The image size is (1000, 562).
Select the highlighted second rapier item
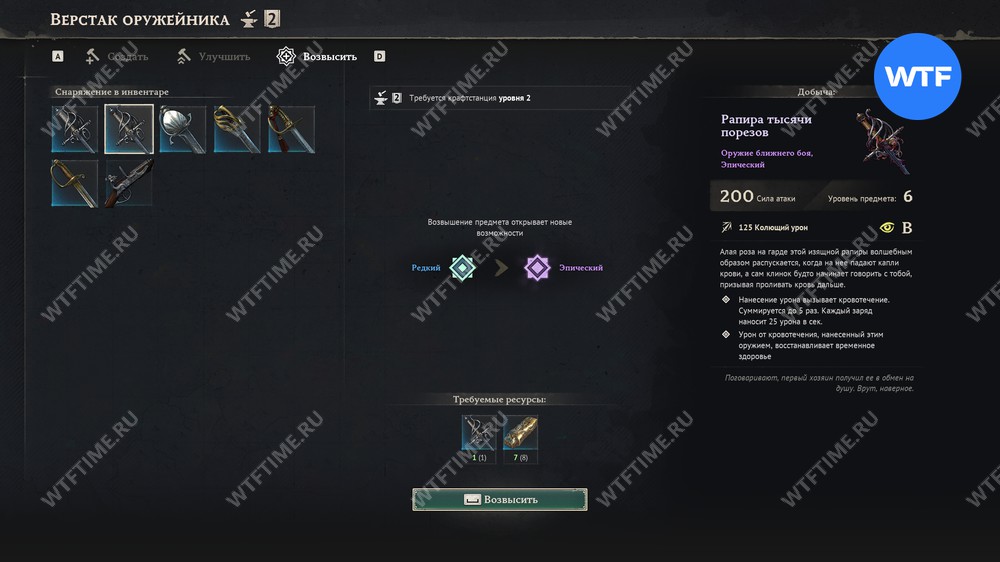(129, 129)
